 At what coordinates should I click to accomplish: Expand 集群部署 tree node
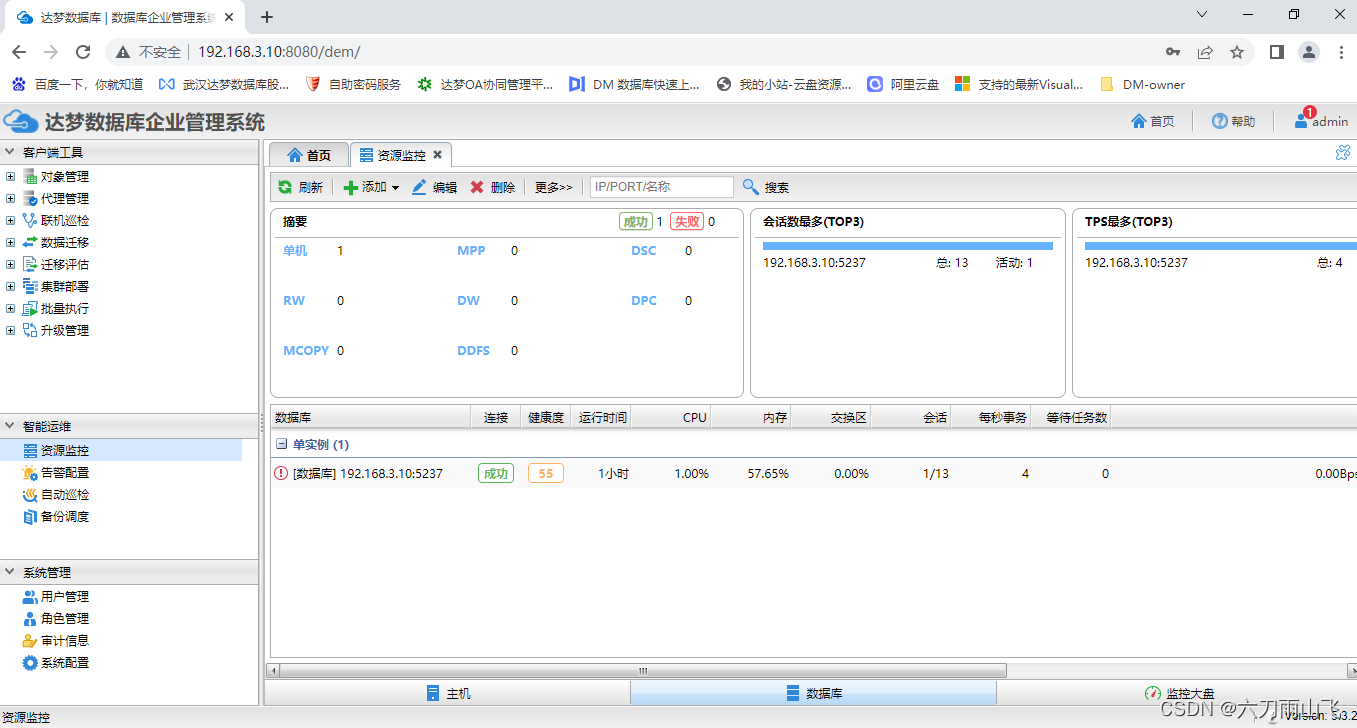coord(11,286)
